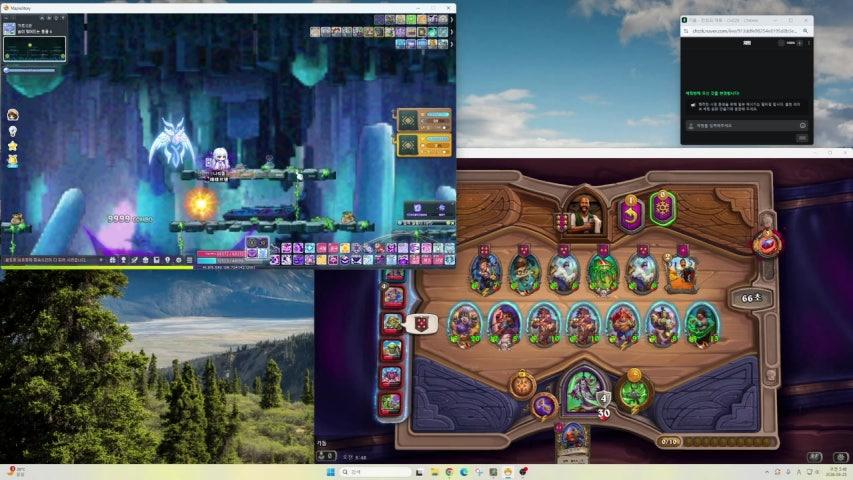Click the purple round button below the orange trinket
Viewport: 853px width, 480px height.
click(543, 405)
